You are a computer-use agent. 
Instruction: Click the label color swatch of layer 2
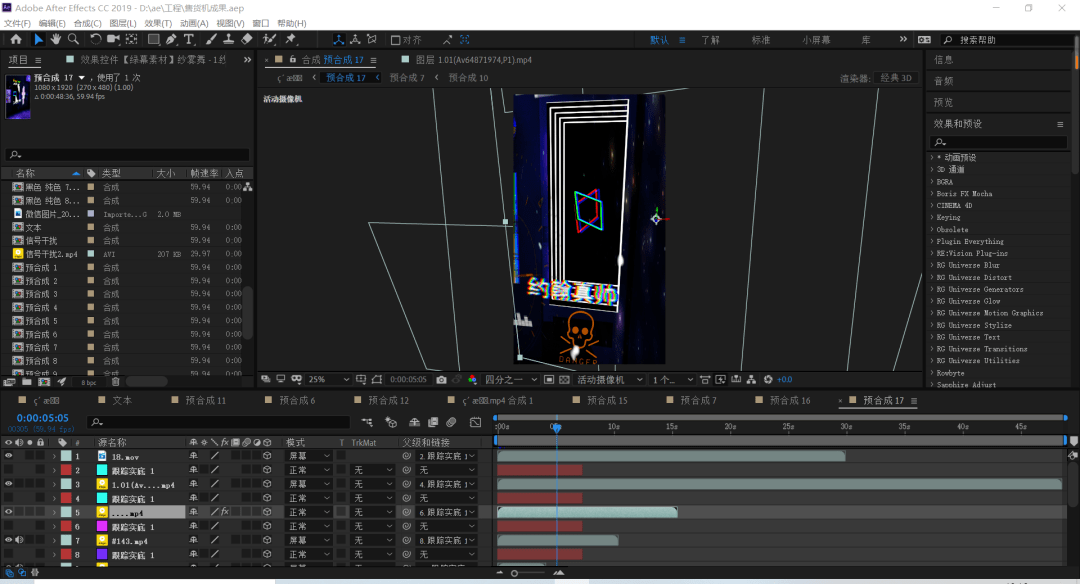(x=66, y=470)
